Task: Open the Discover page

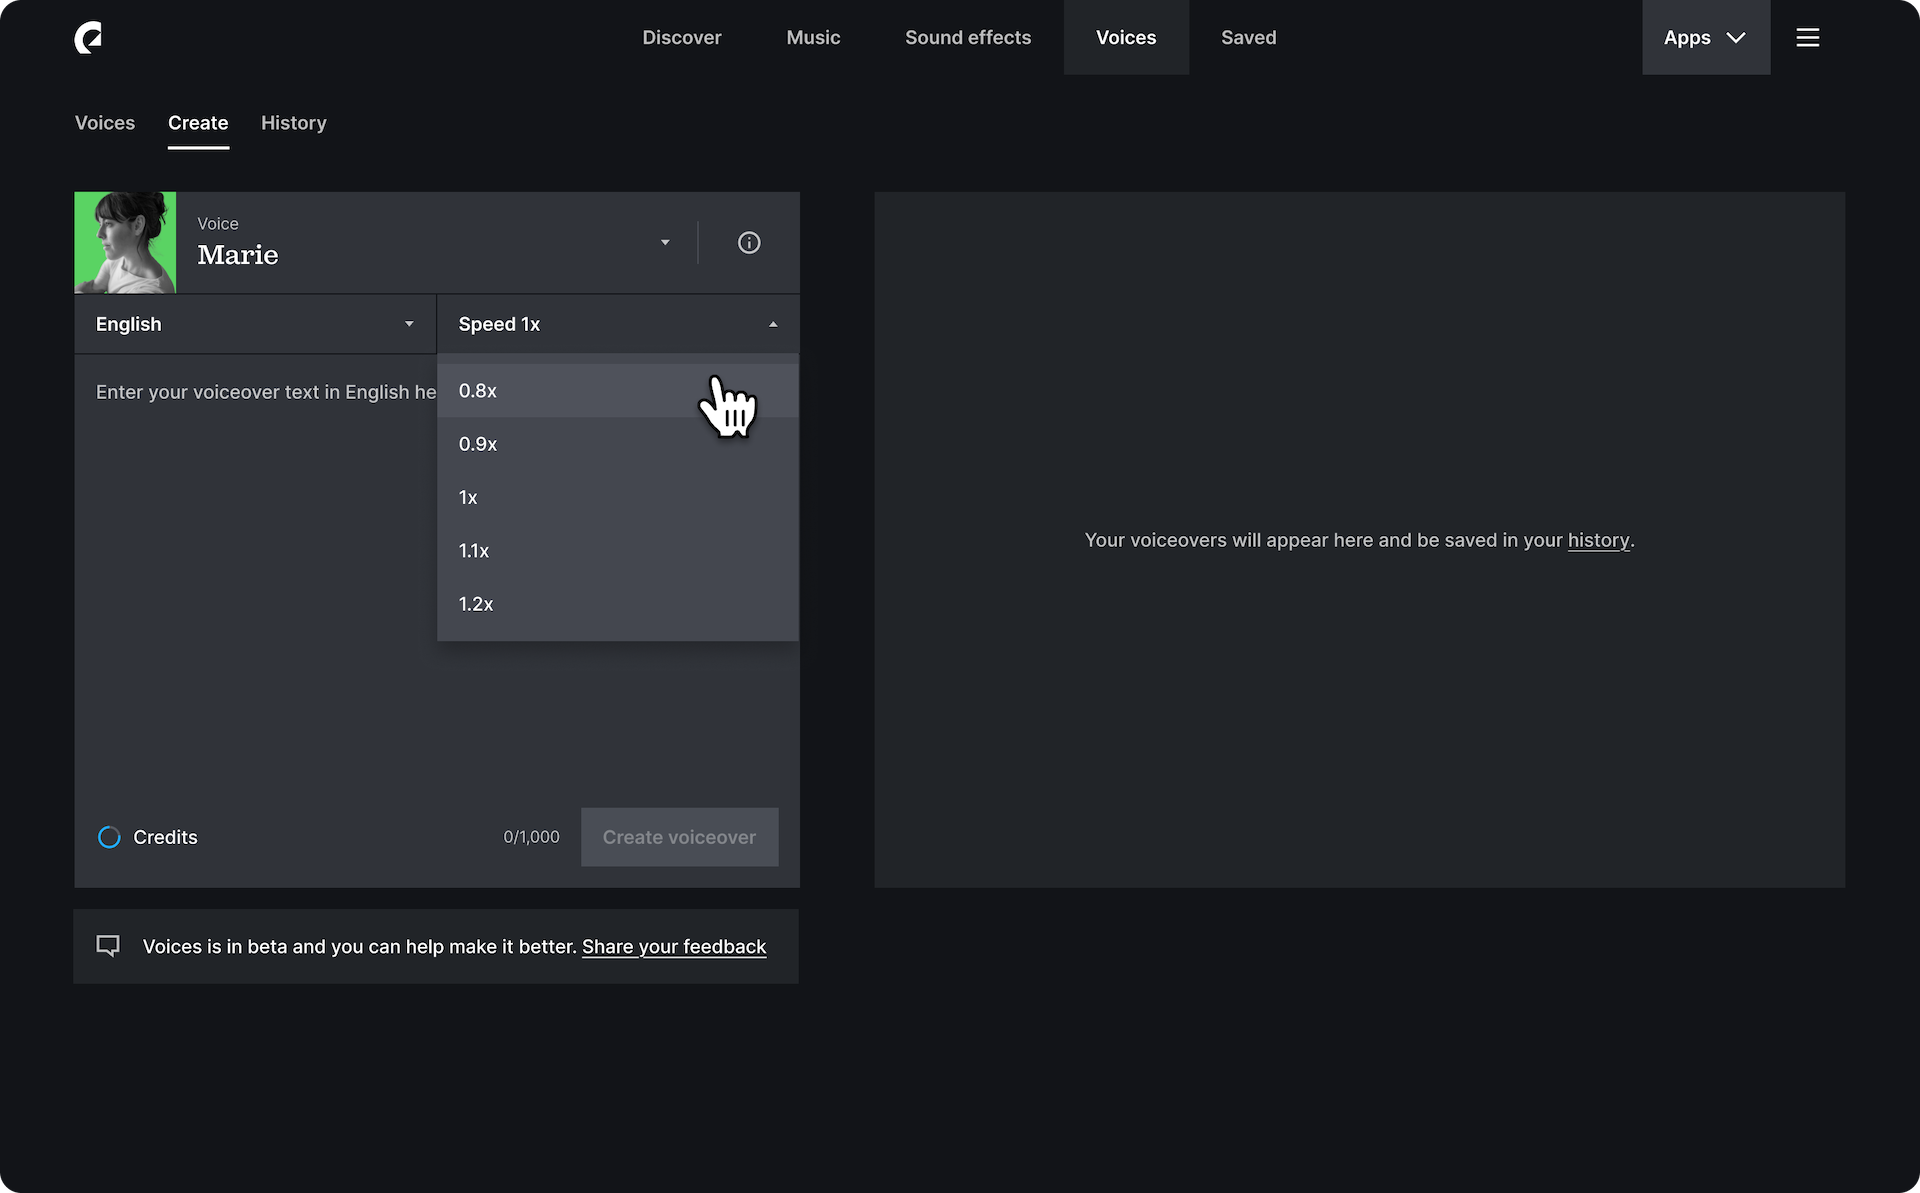Action: (x=681, y=38)
